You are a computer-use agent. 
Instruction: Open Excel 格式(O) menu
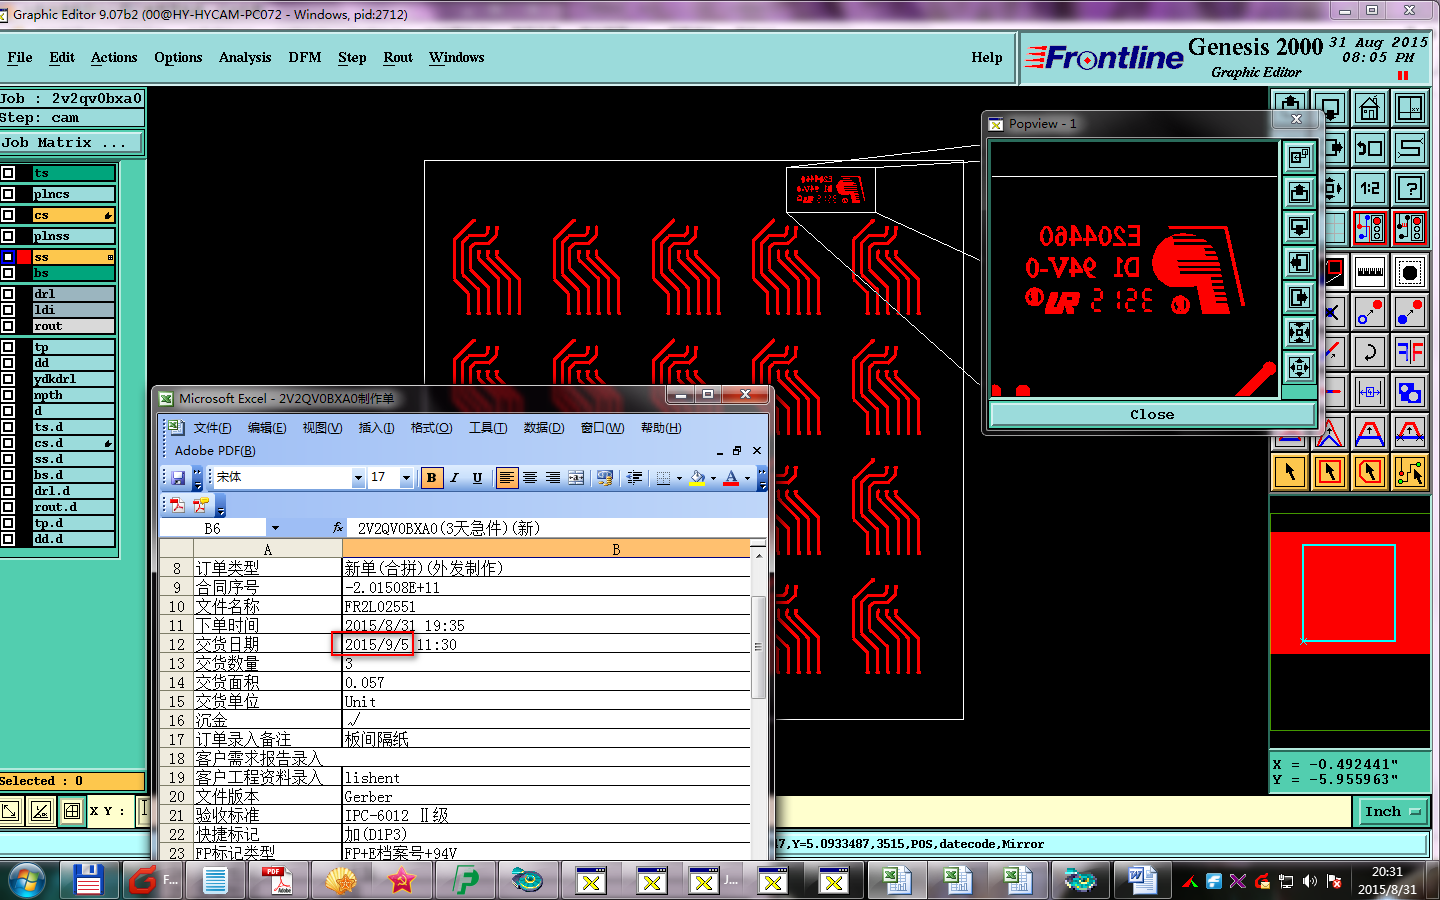[x=431, y=428]
